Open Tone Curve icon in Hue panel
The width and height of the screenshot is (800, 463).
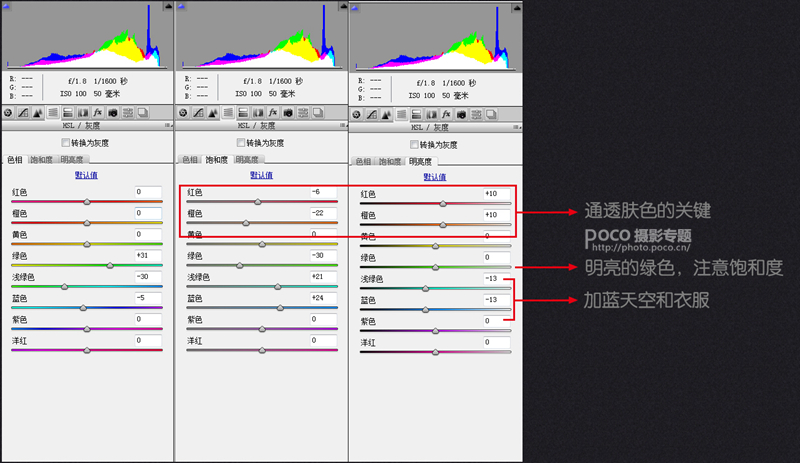pos(23,113)
